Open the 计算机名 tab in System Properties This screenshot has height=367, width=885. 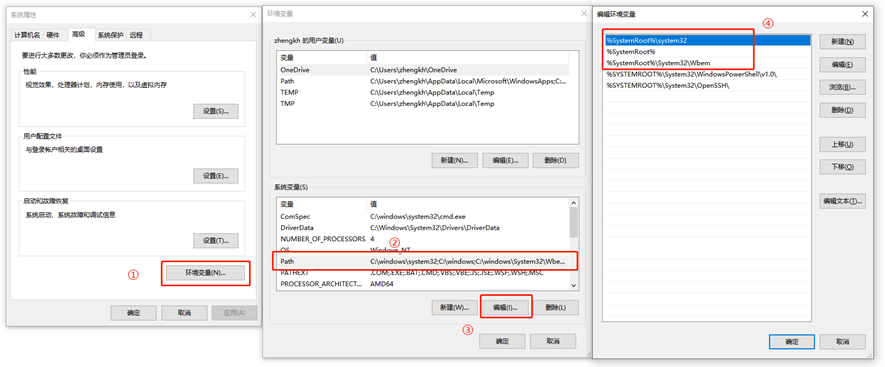click(x=27, y=35)
